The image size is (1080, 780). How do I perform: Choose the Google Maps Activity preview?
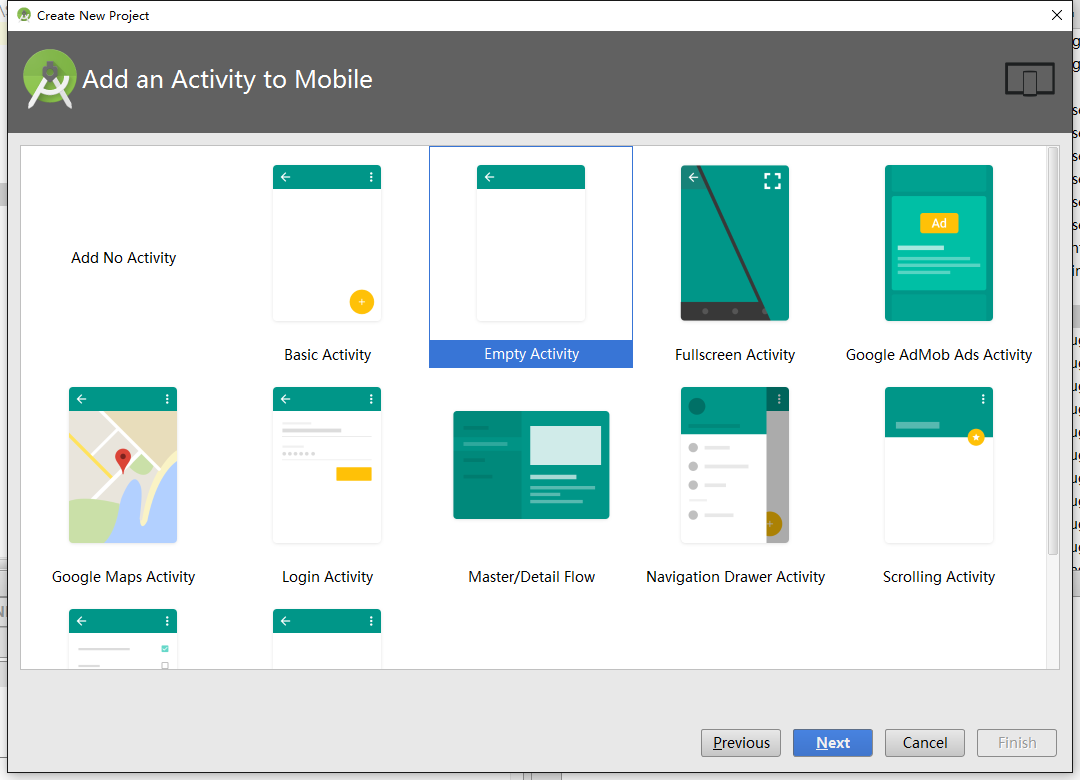point(123,465)
